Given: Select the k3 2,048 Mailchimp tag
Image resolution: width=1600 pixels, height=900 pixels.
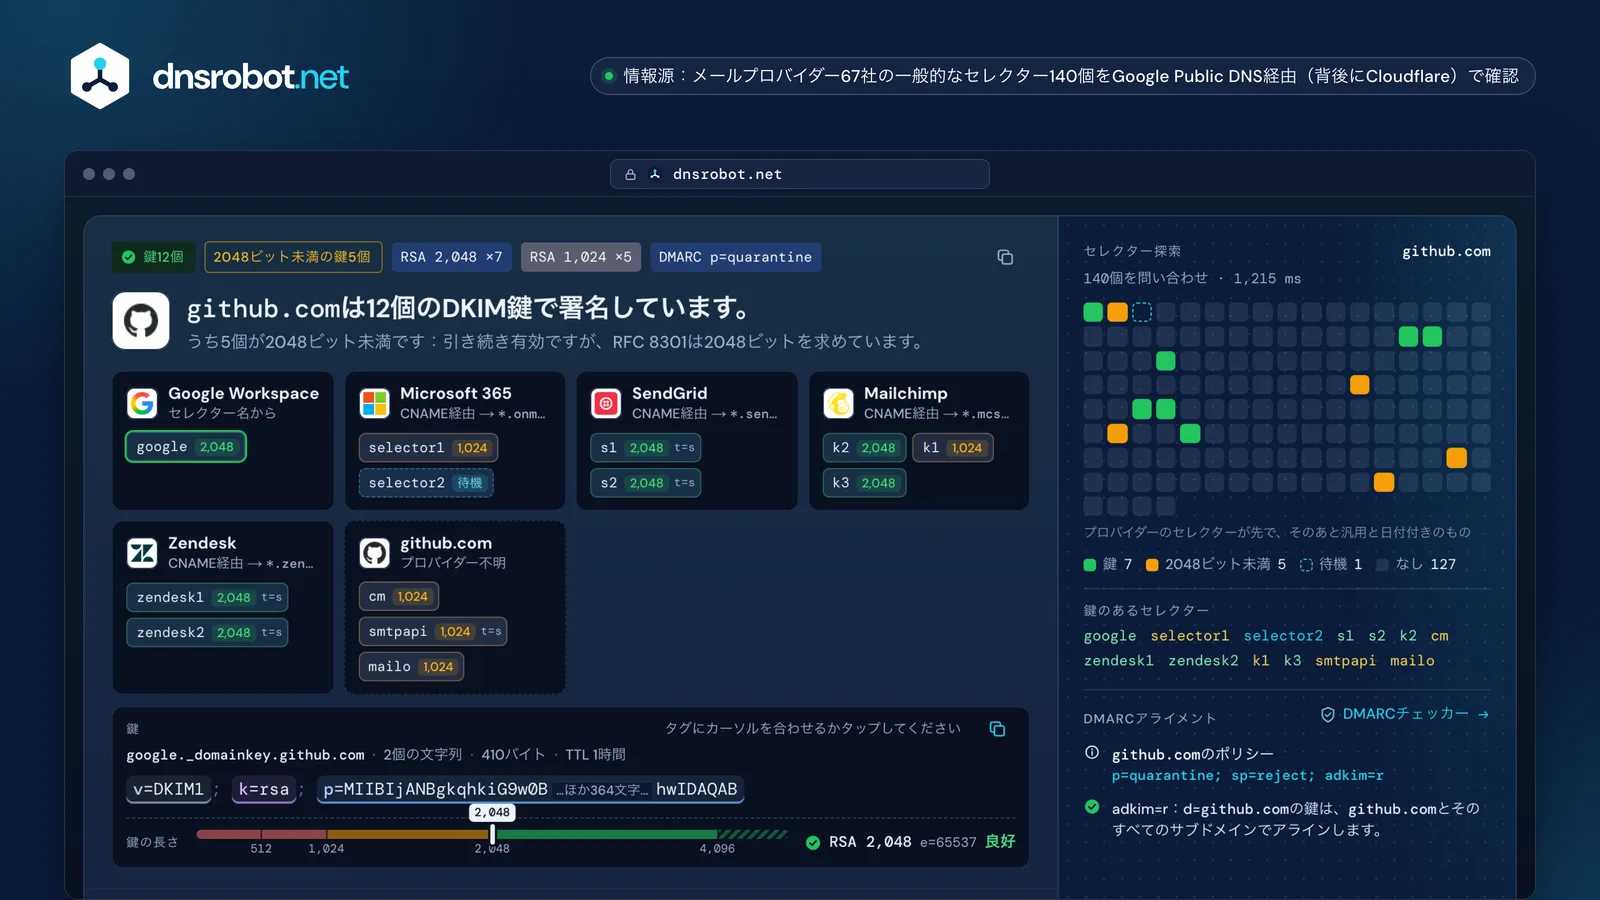Looking at the screenshot, I should 864,482.
